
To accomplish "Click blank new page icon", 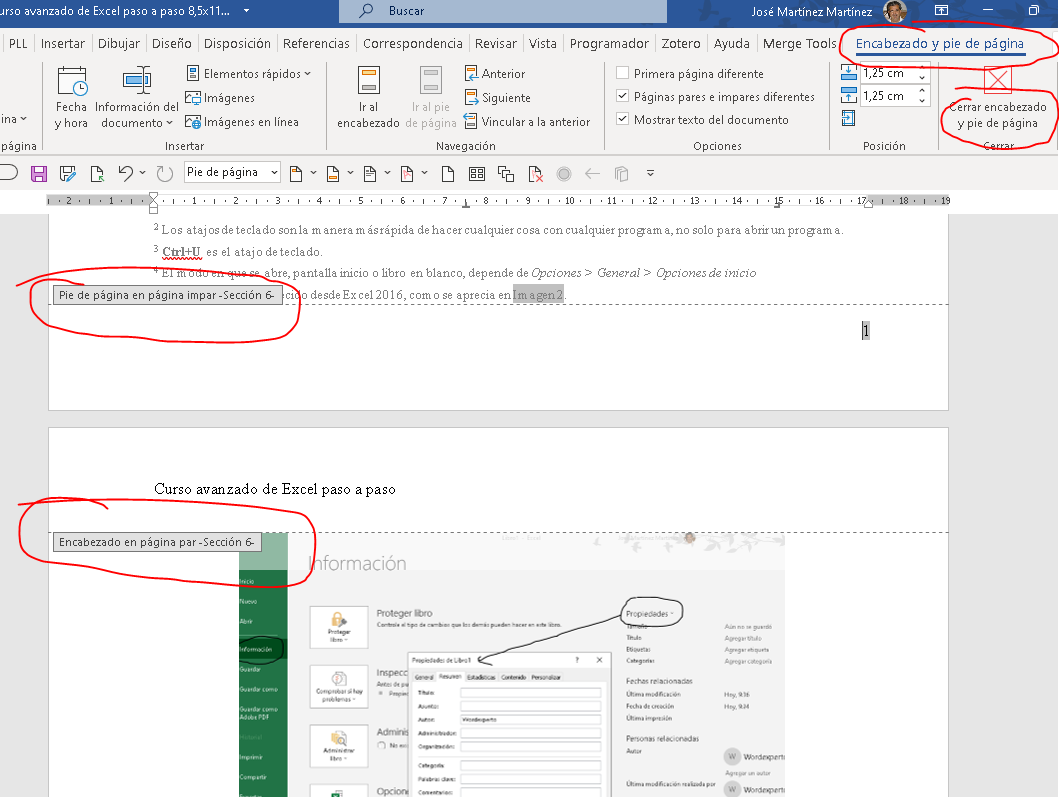I will [x=448, y=174].
